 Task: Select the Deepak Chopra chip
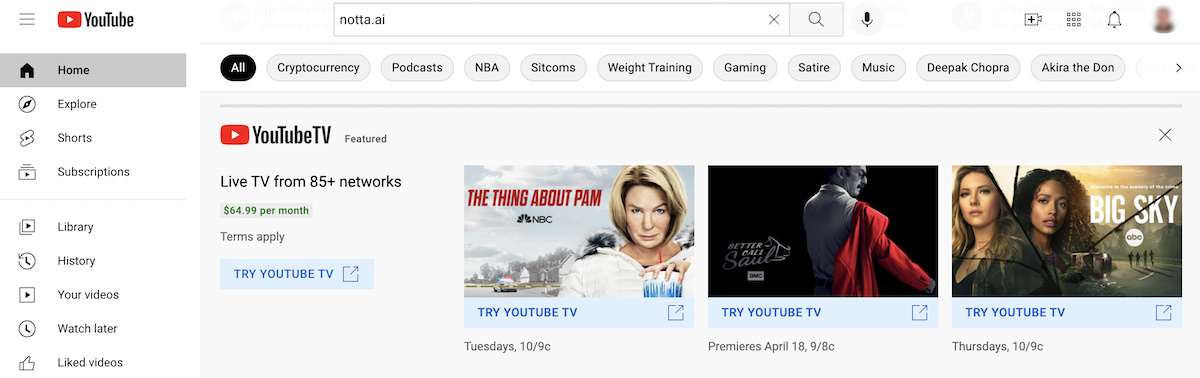point(969,68)
